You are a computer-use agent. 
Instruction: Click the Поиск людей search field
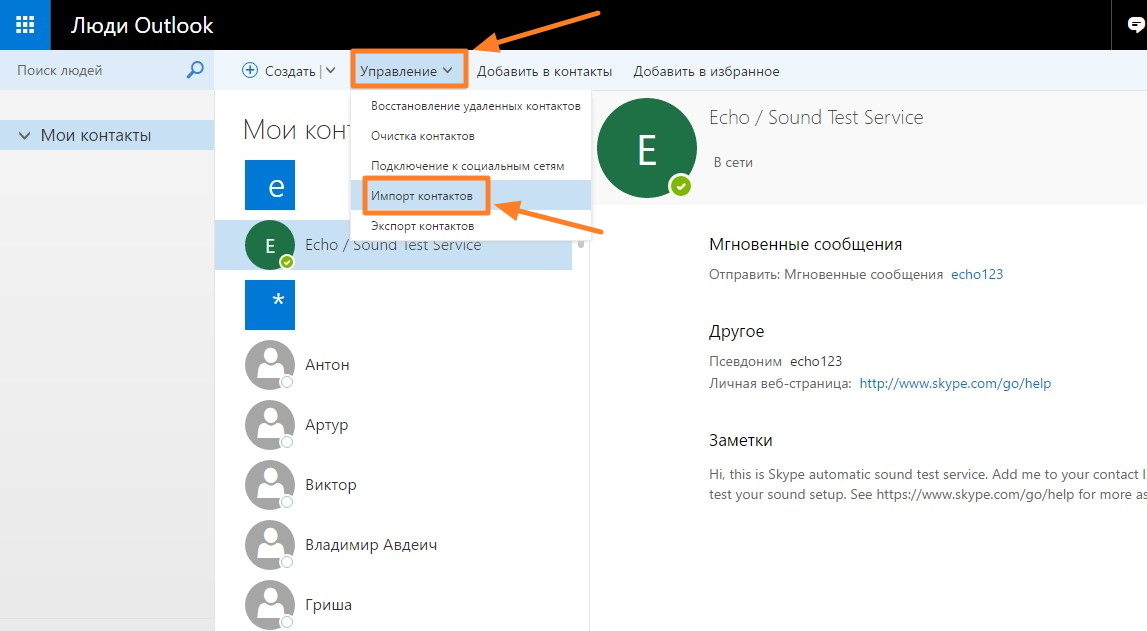(x=95, y=70)
